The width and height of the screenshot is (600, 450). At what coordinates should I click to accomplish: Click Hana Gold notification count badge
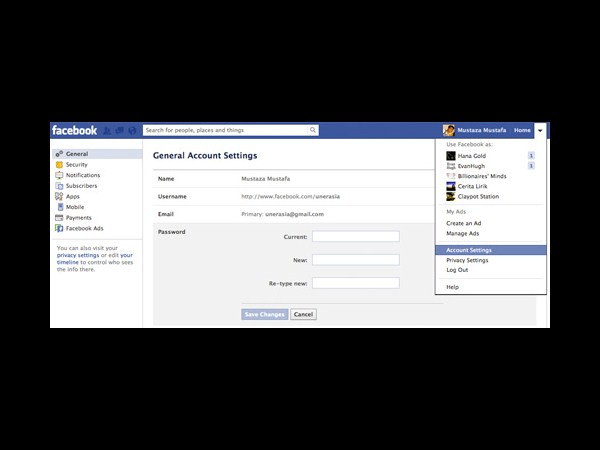coord(531,155)
